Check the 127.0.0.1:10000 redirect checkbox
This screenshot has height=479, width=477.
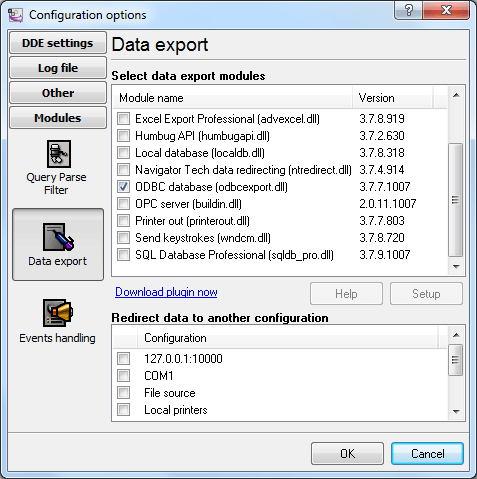pyautogui.click(x=123, y=359)
